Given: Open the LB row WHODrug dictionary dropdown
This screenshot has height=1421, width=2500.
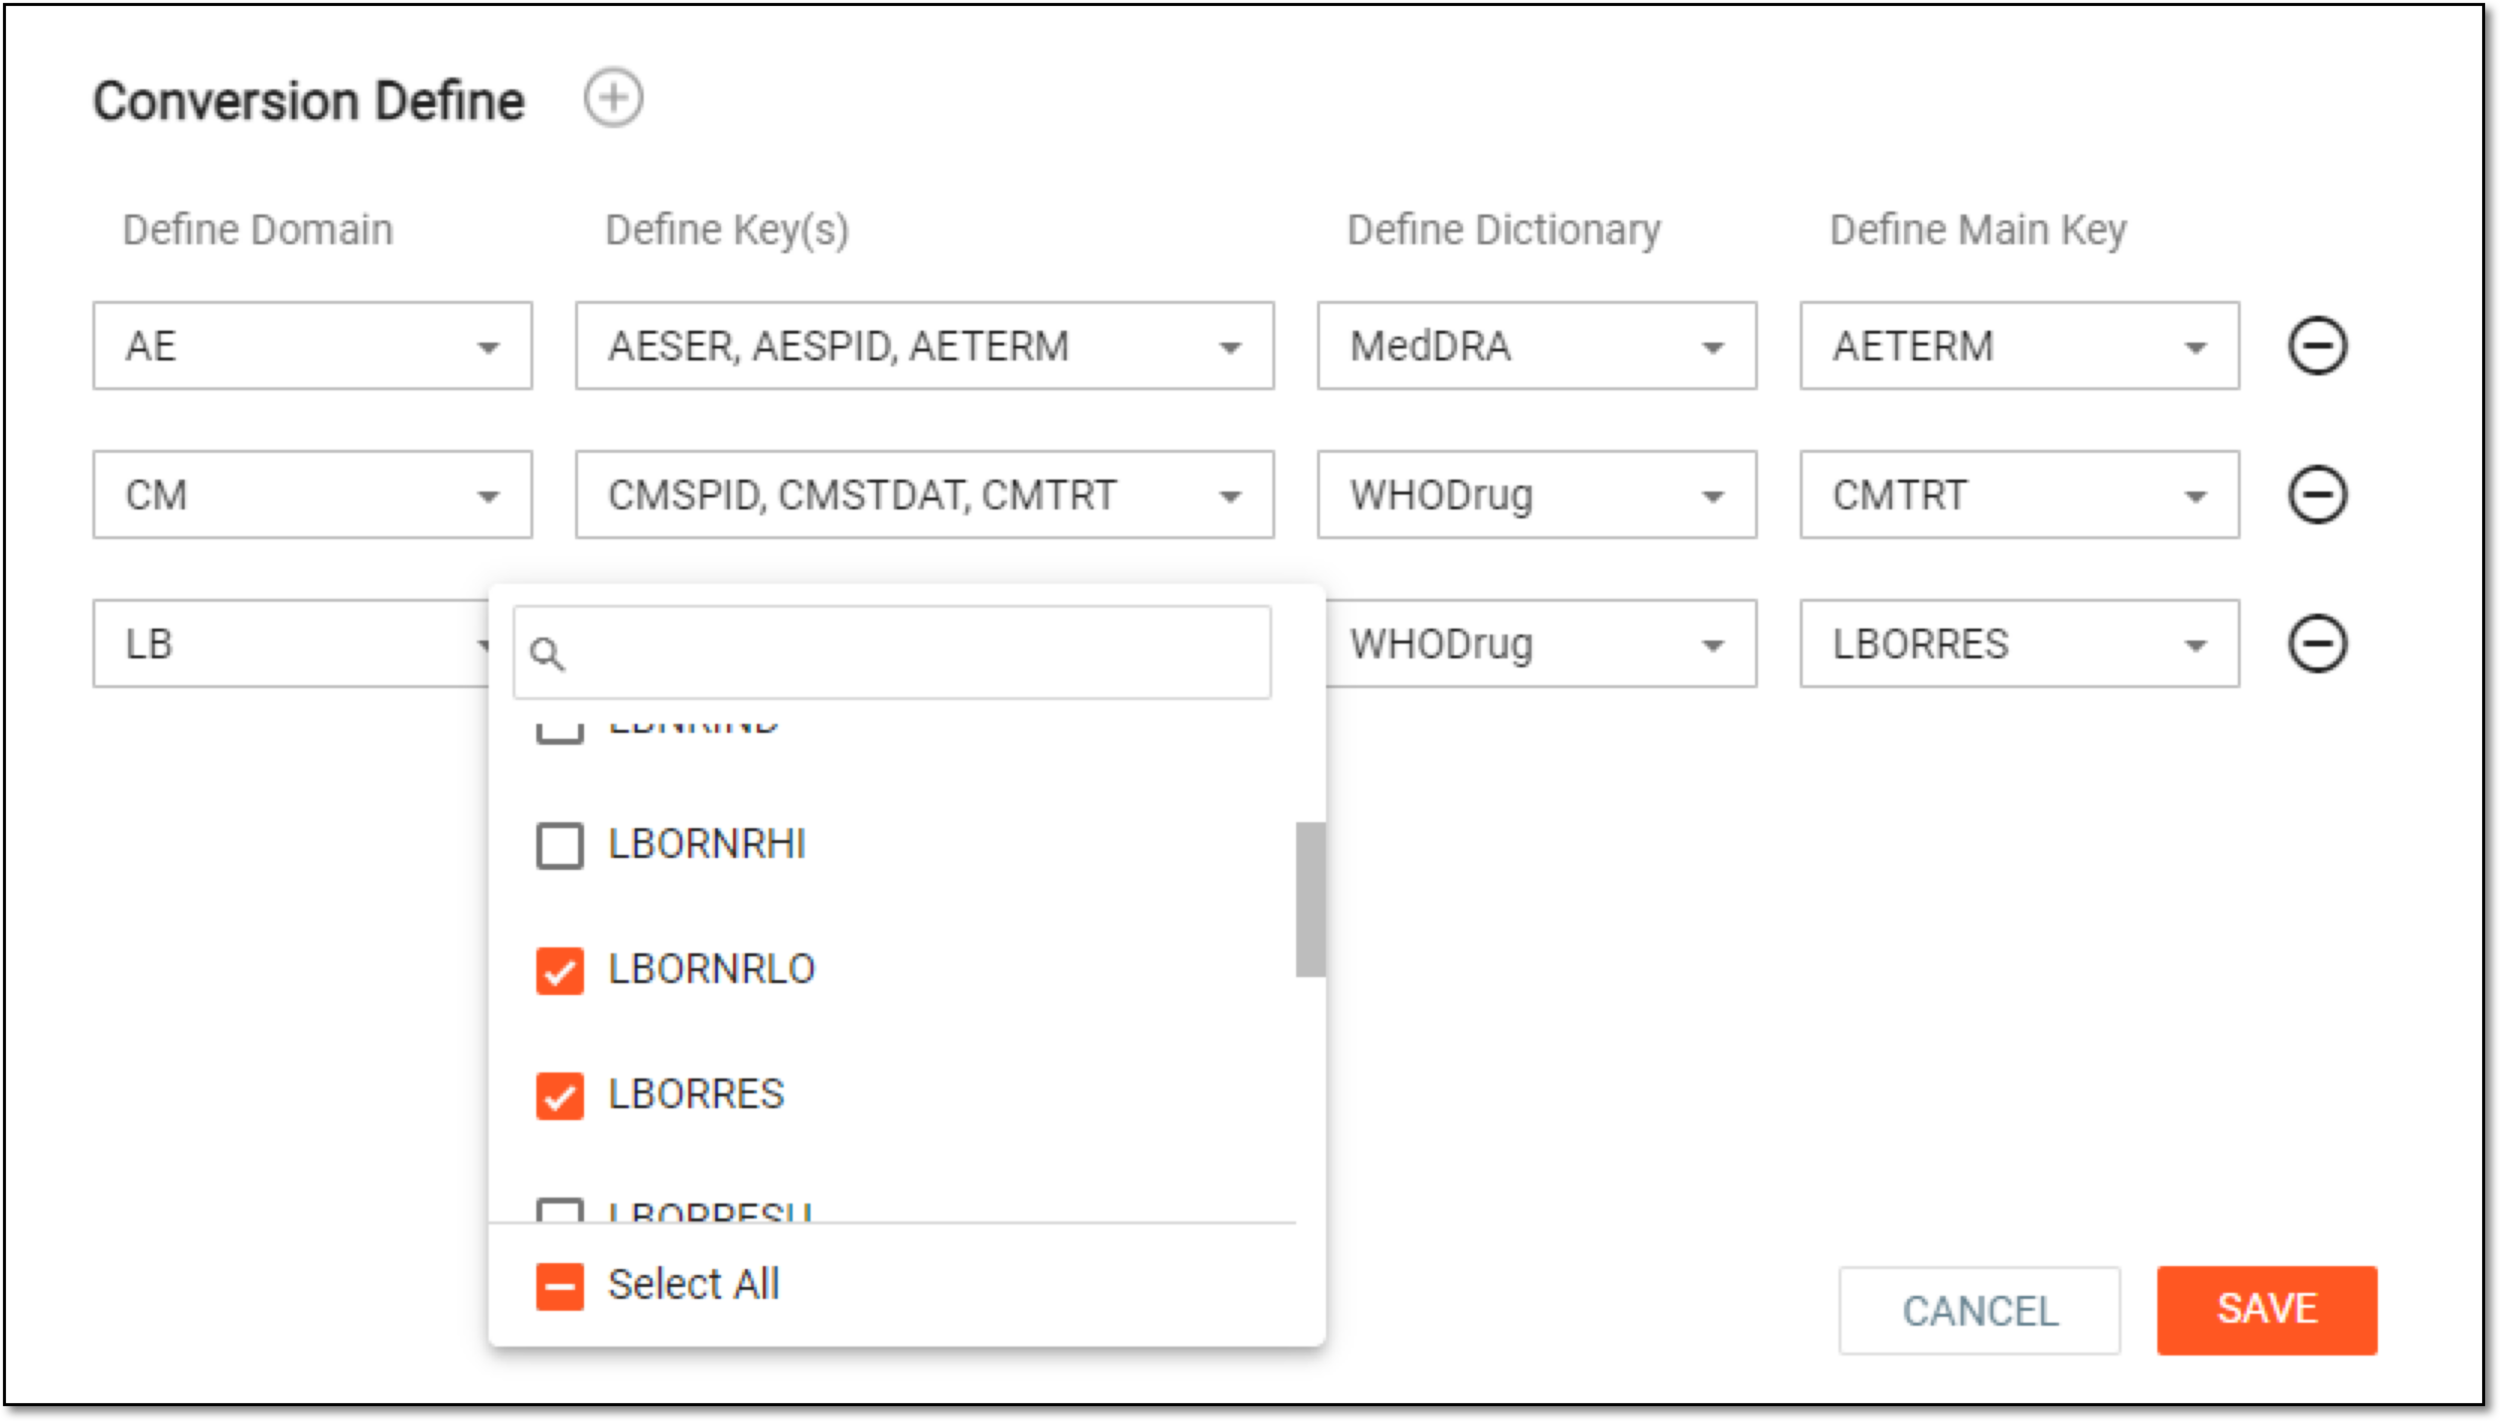Looking at the screenshot, I should click(x=1541, y=644).
